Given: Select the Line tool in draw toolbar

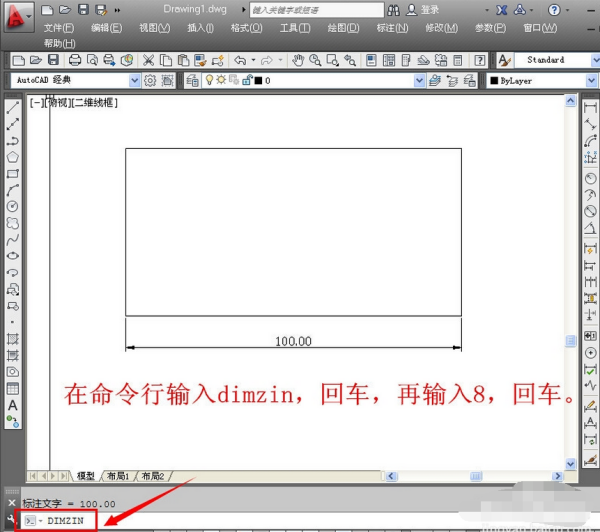Looking at the screenshot, I should (x=13, y=108).
